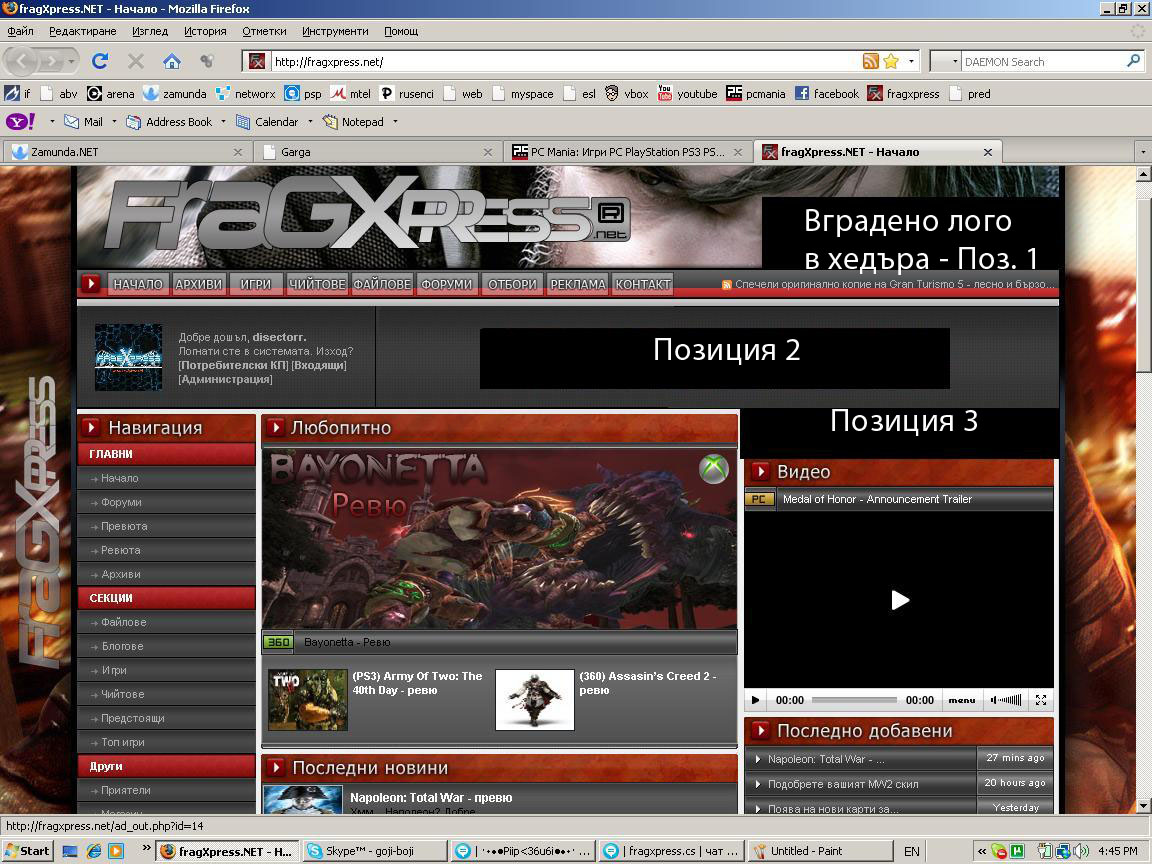Switch to Untitled - Paint in taskbar
Screen dimensions: 1152x864
pyautogui.click(x=820, y=851)
